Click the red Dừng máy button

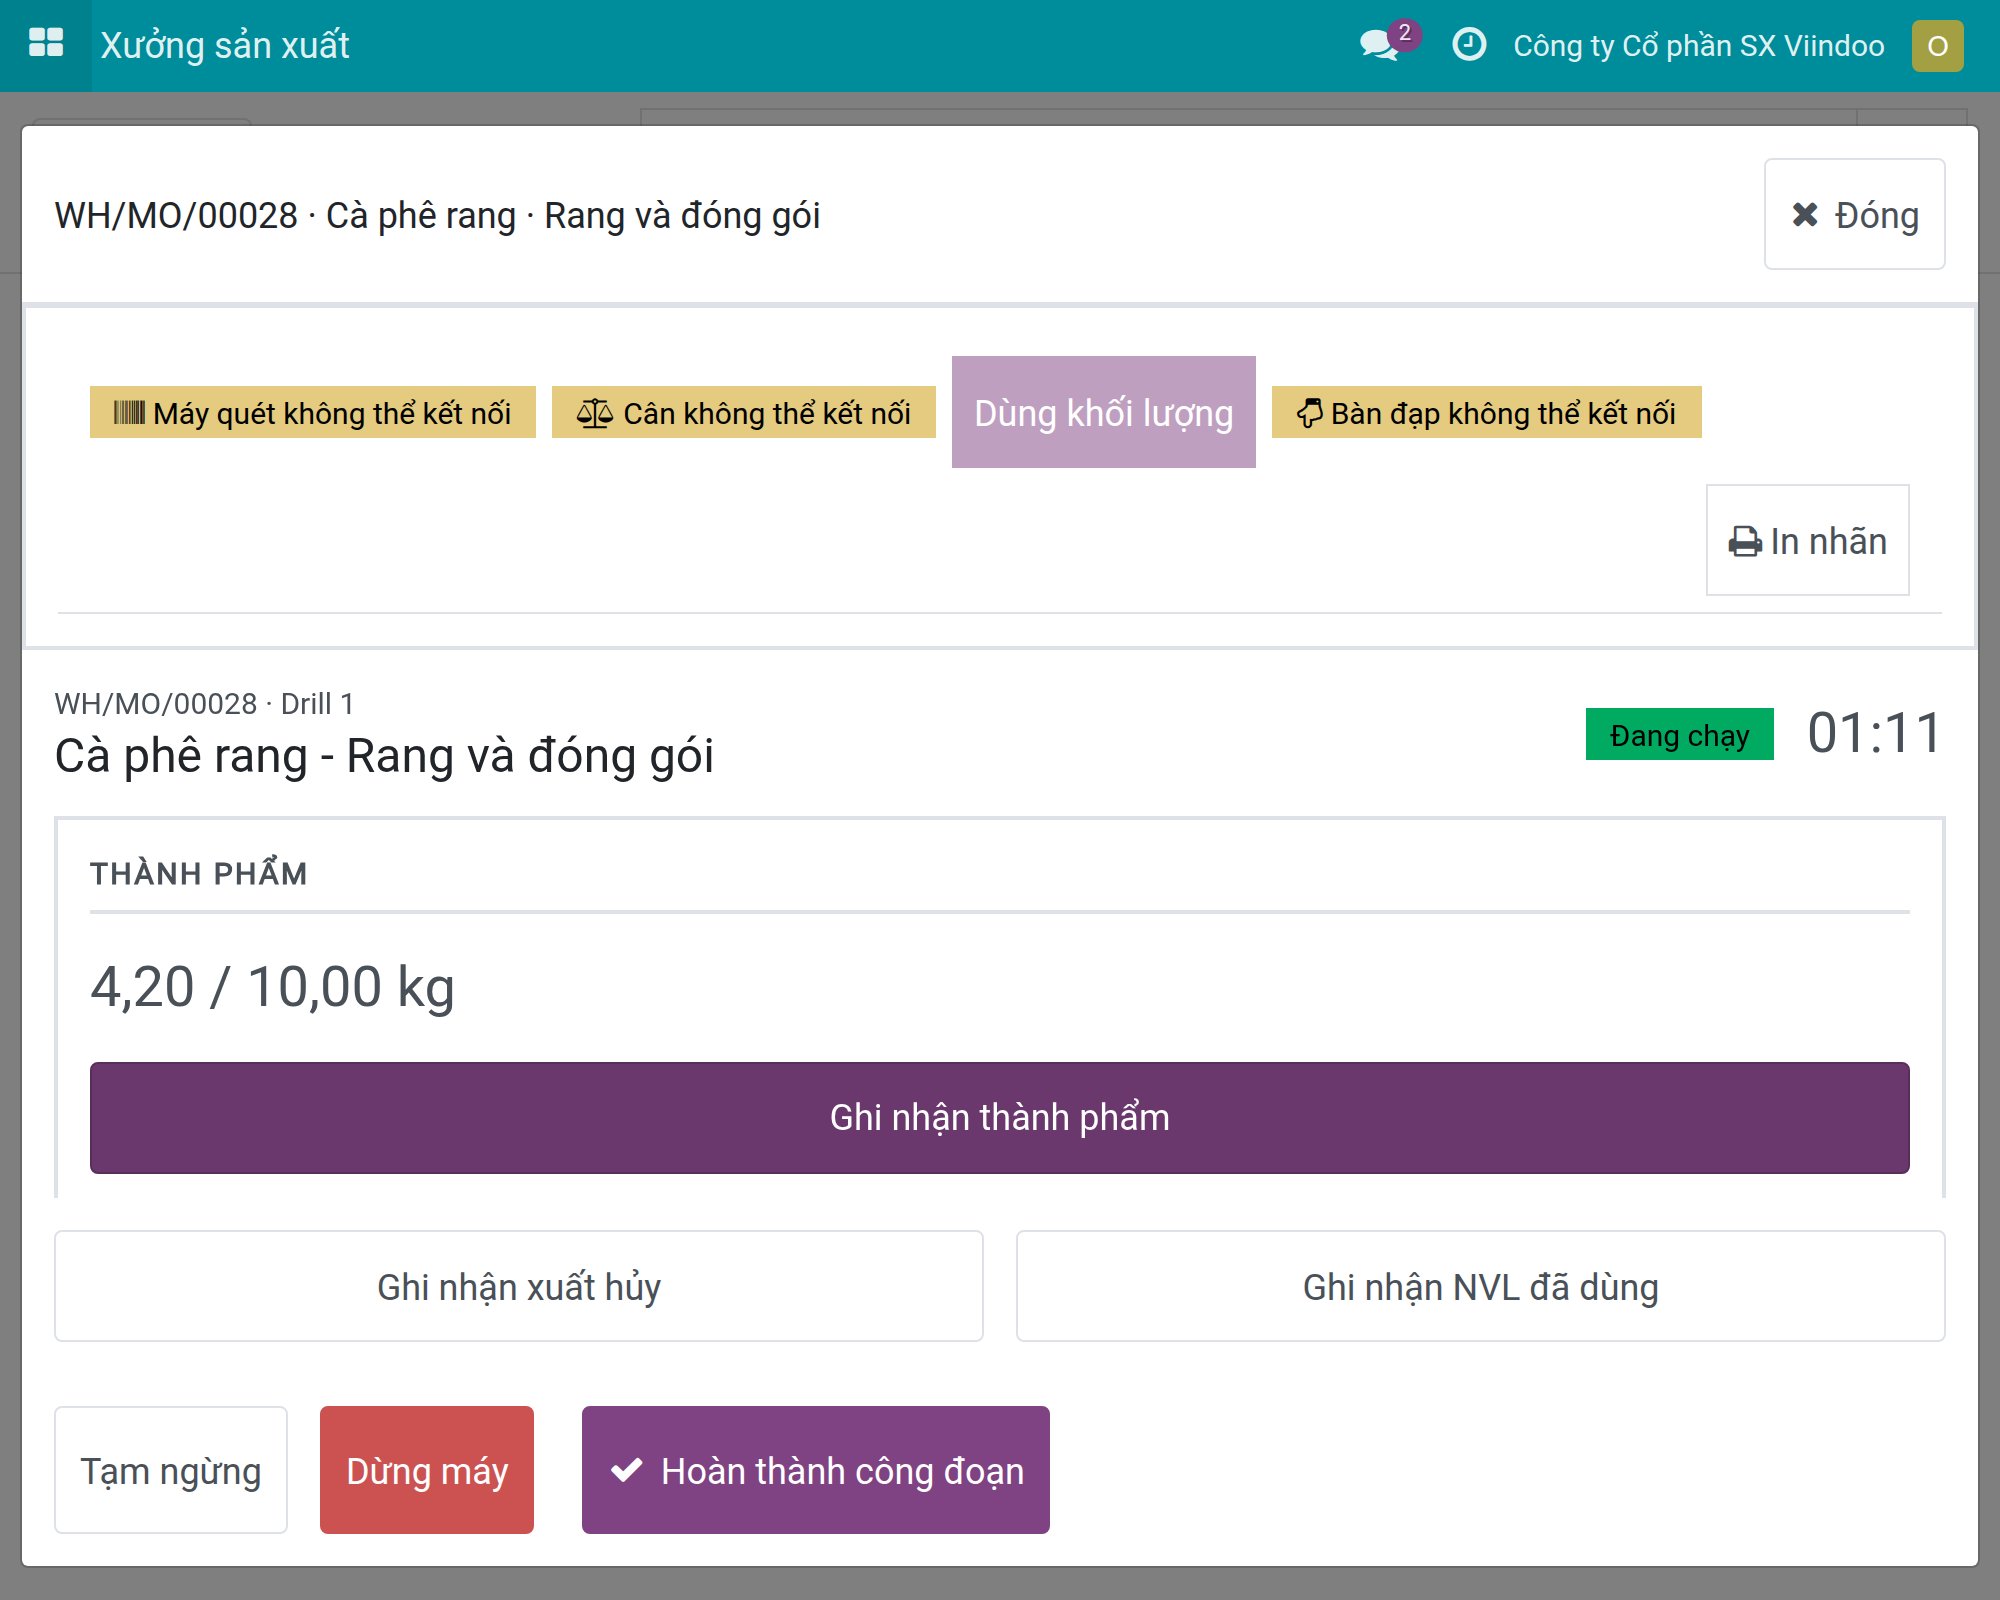coord(427,1470)
